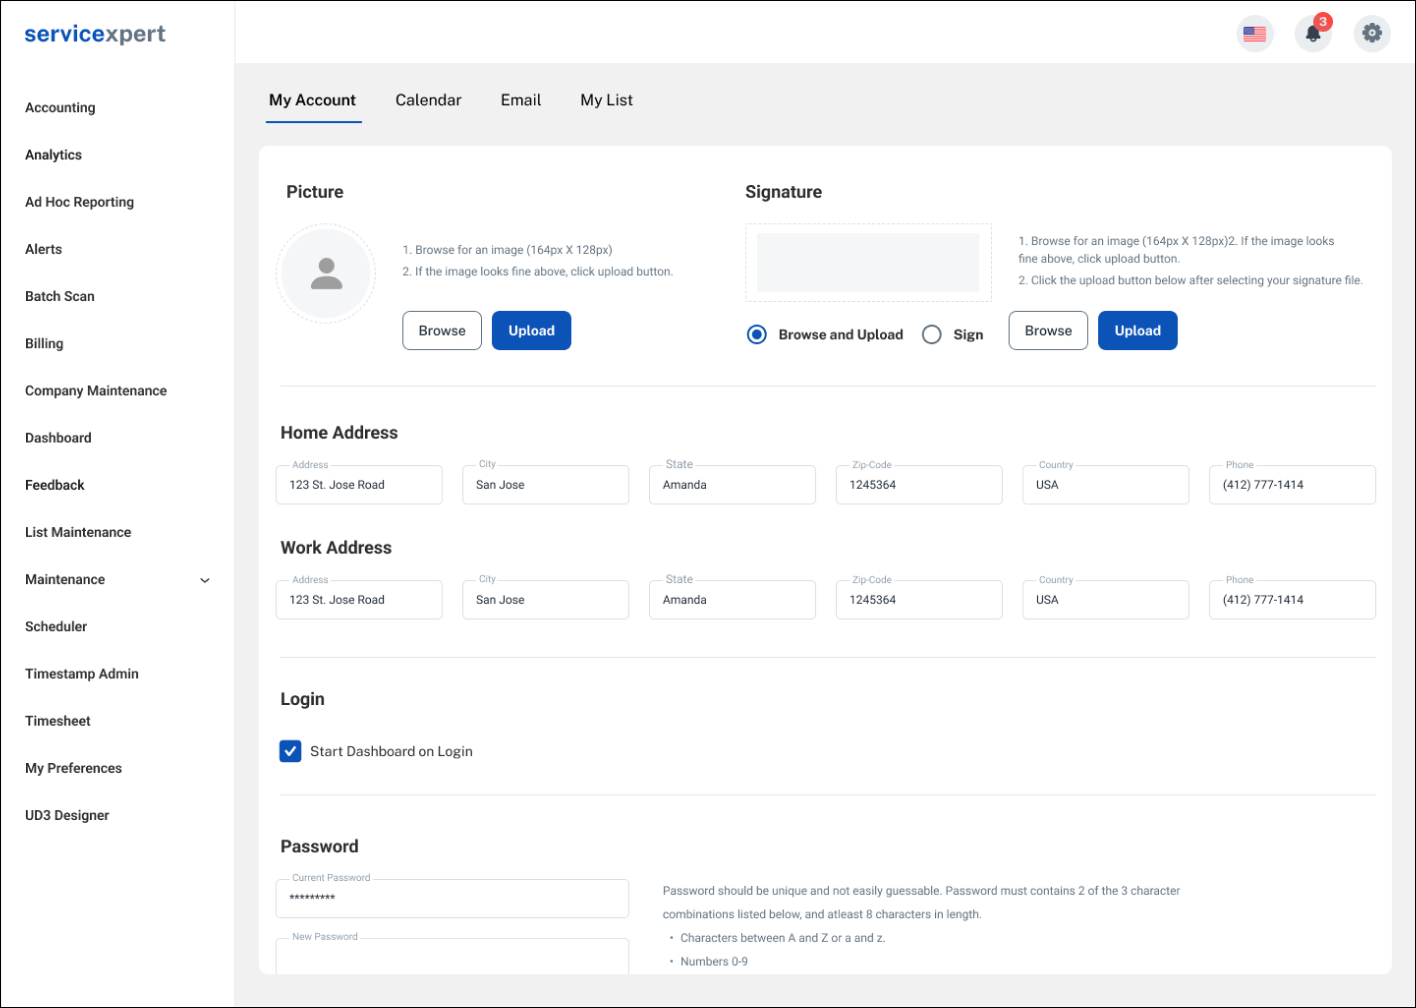
Task: Select the Sign radio option
Action: tap(932, 335)
